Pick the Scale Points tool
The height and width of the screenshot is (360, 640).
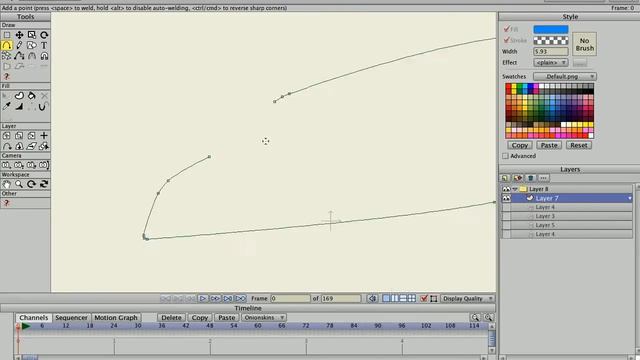(31, 35)
